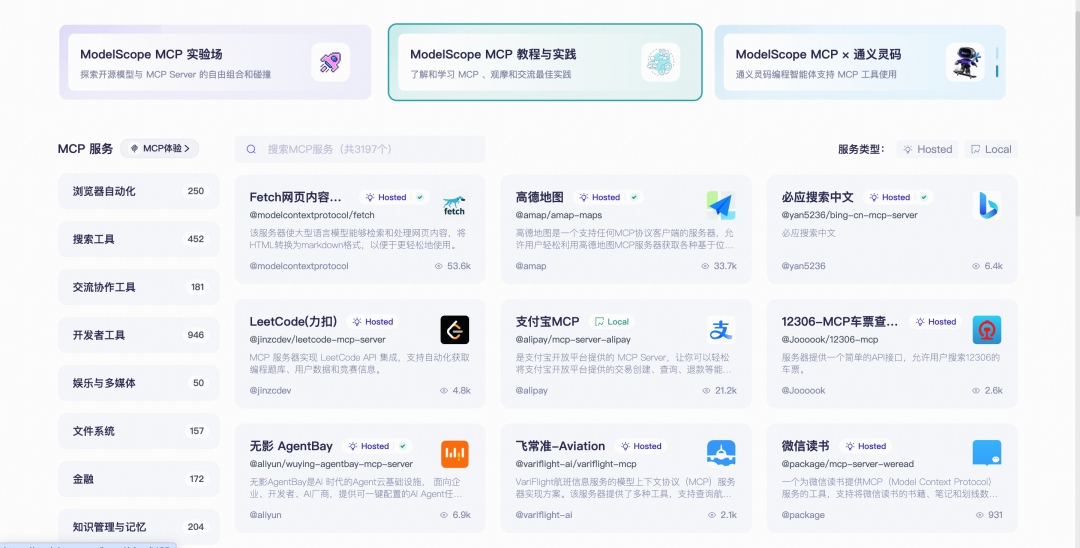Open the 微信读书 card title
The width and height of the screenshot is (1080, 548).
806,446
